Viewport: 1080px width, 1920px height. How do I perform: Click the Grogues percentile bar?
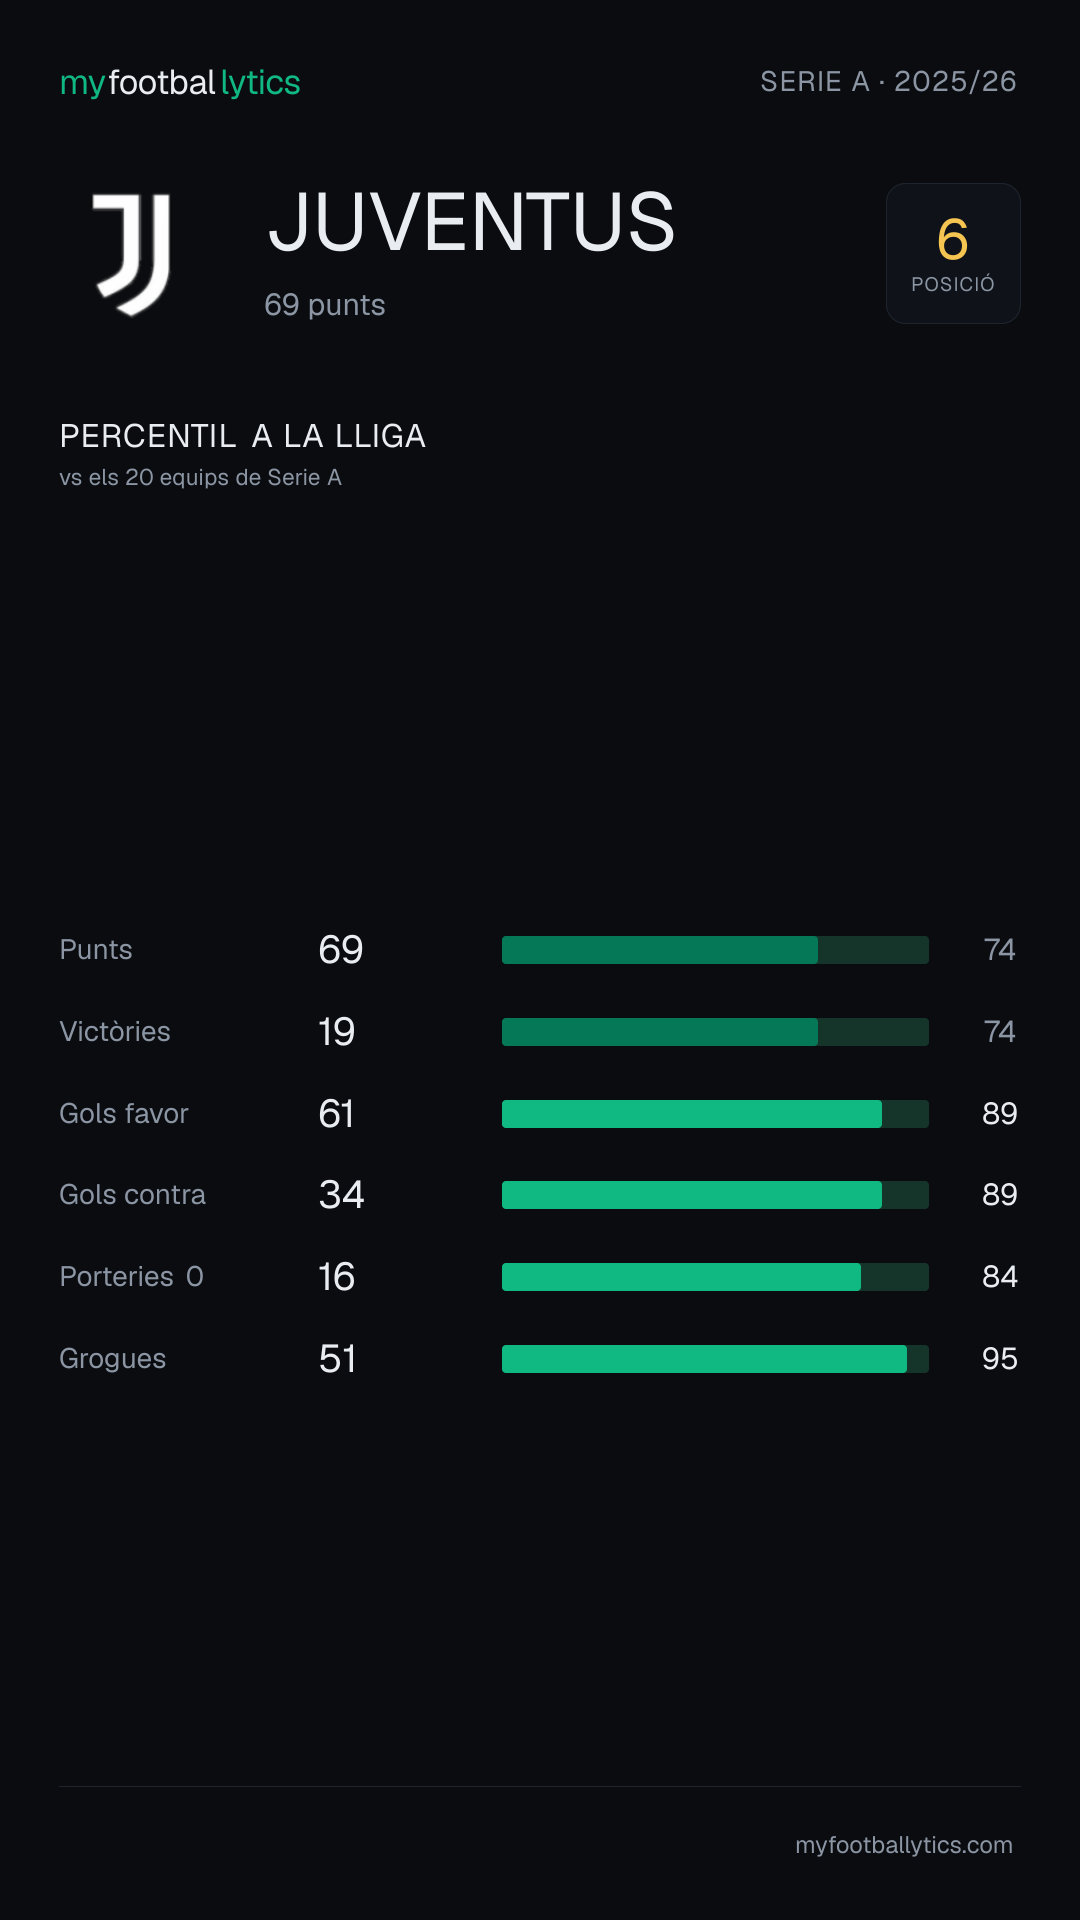tap(715, 1359)
